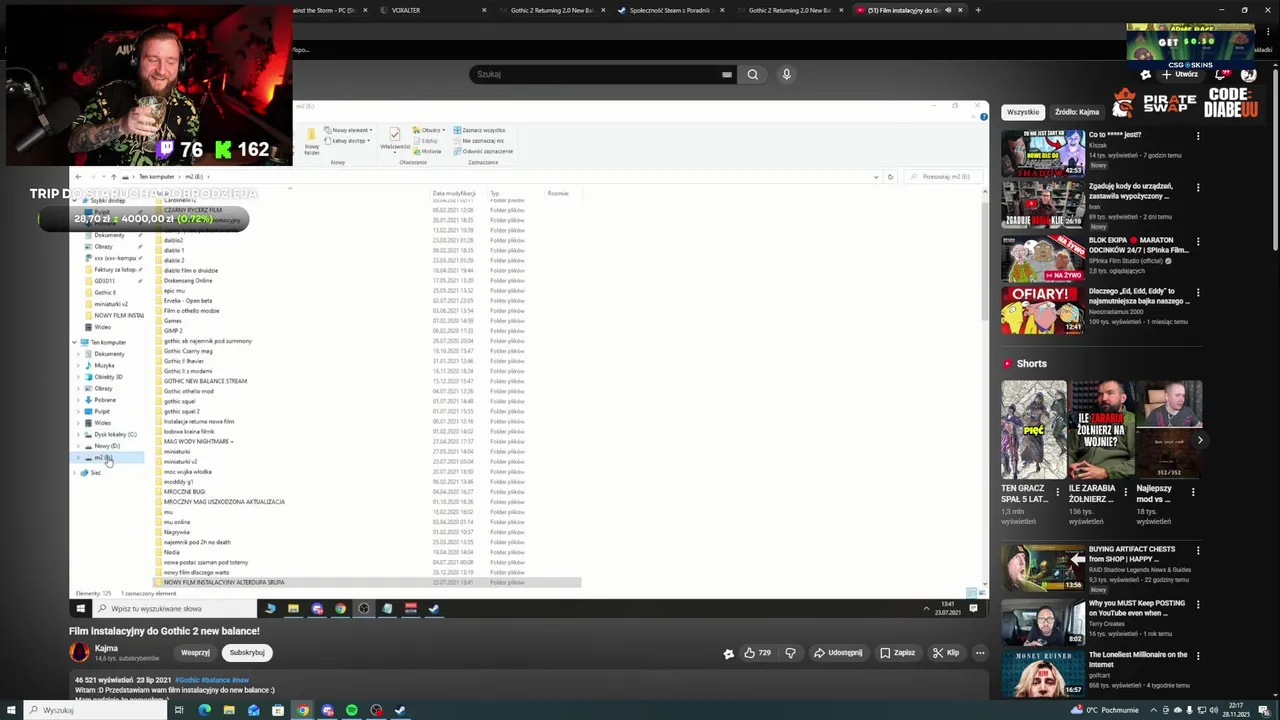Open 'Zgaduję kody do urządzeń' video thumbnail
The image size is (1280, 720).
pos(1043,205)
